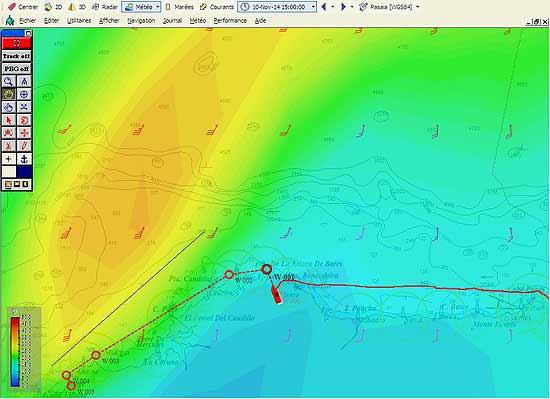Toggle the PBG off button
Image resolution: width=550 pixels, height=399 pixels.
pos(17,69)
